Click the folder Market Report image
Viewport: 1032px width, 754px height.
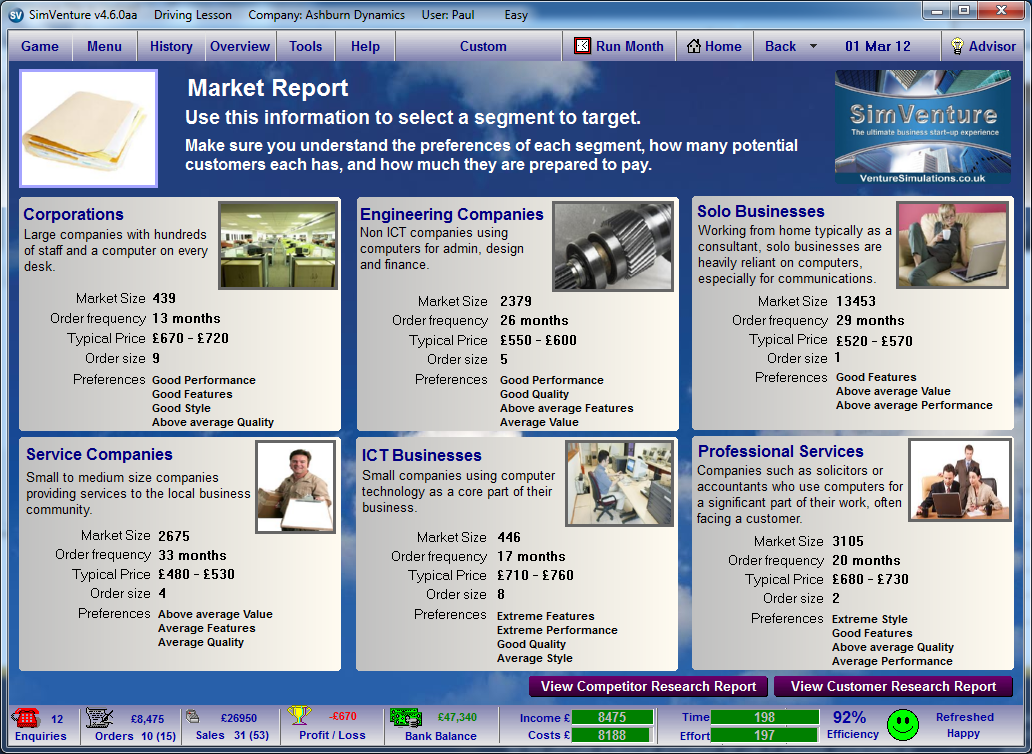click(89, 128)
